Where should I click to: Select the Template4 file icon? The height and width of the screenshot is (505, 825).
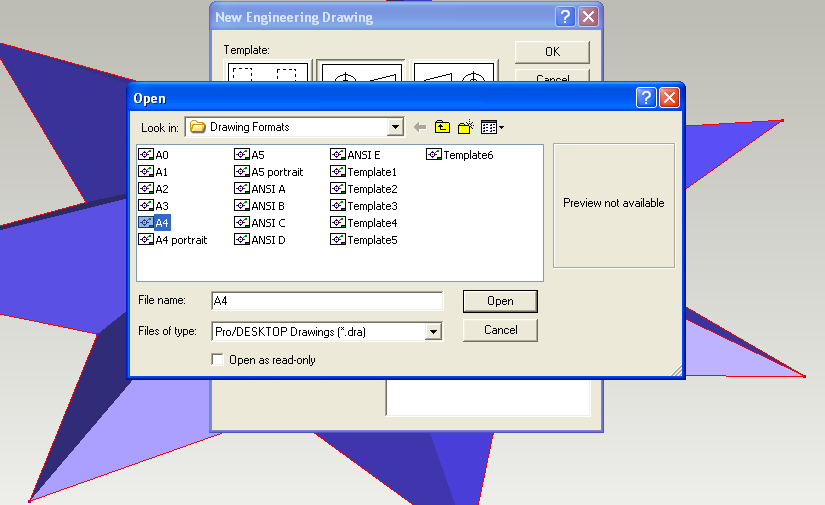pos(338,223)
